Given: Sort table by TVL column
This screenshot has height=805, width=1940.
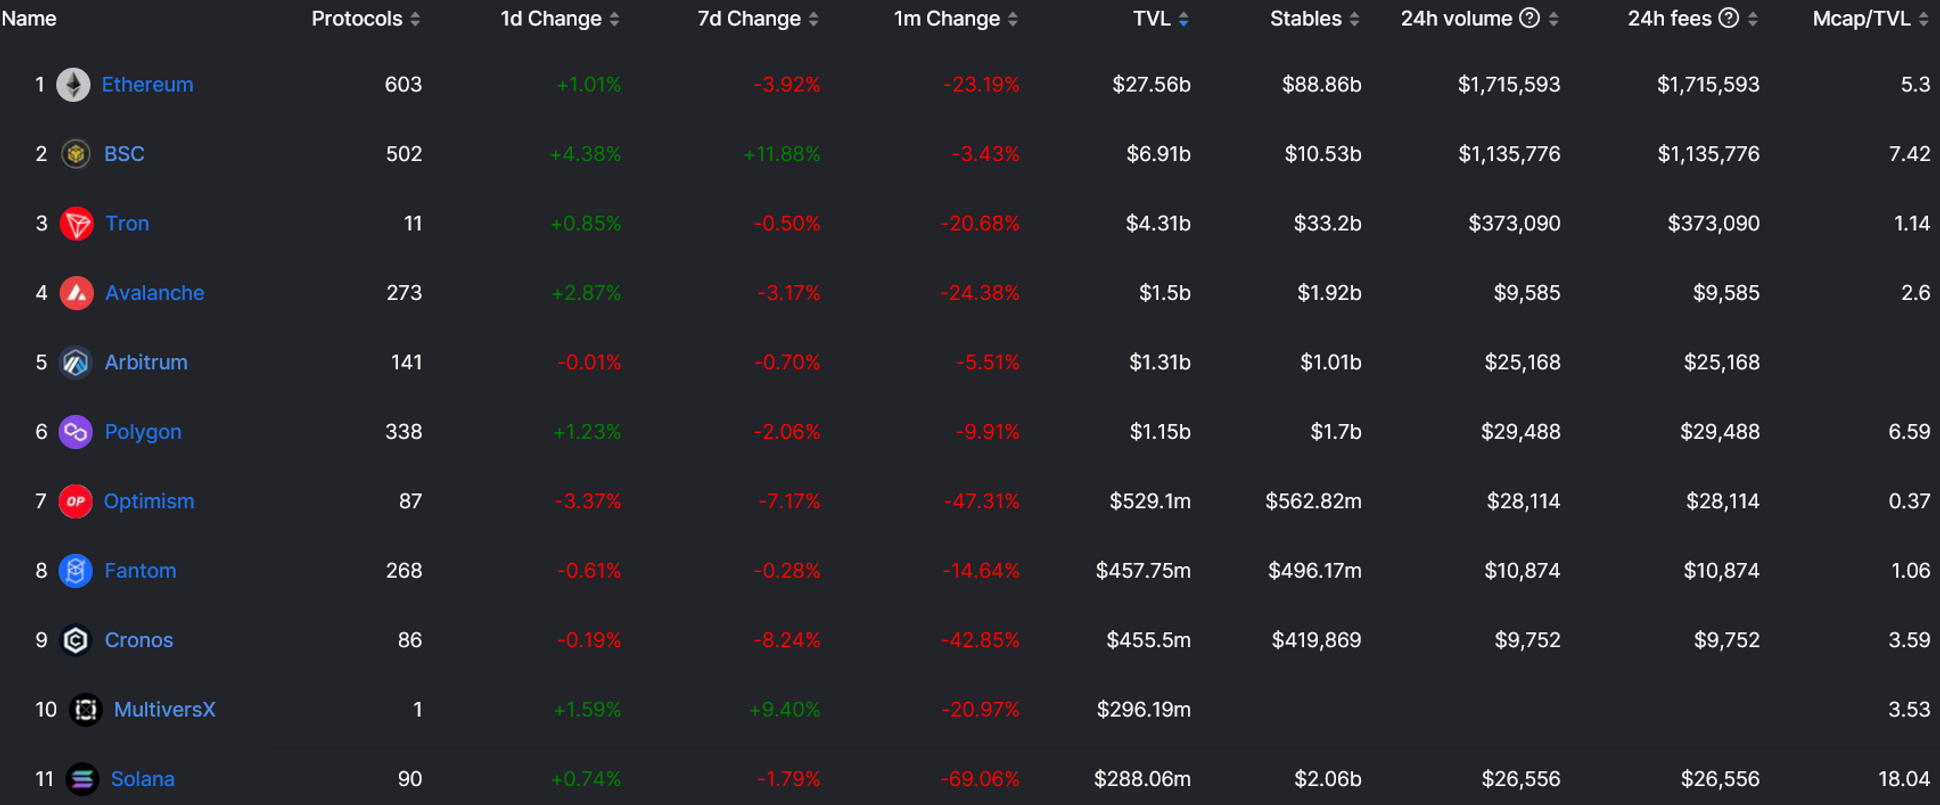Looking at the screenshot, I should [1183, 19].
